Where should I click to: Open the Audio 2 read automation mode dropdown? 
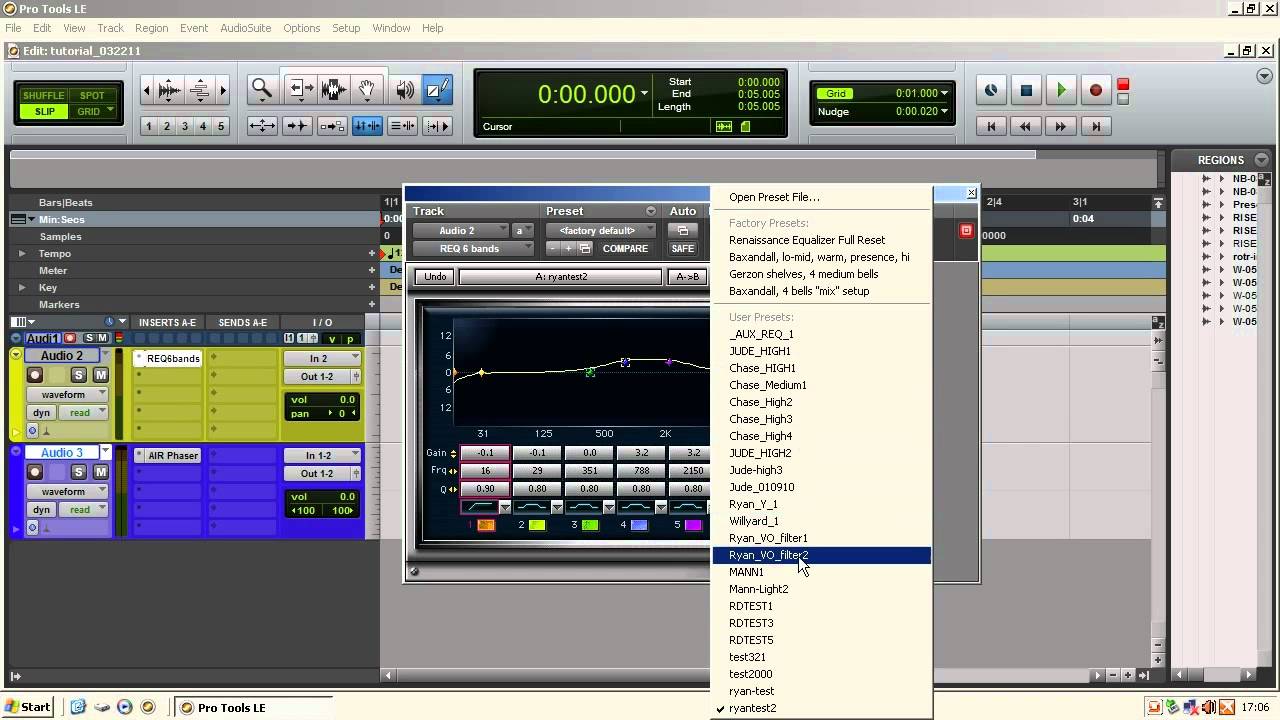click(83, 413)
